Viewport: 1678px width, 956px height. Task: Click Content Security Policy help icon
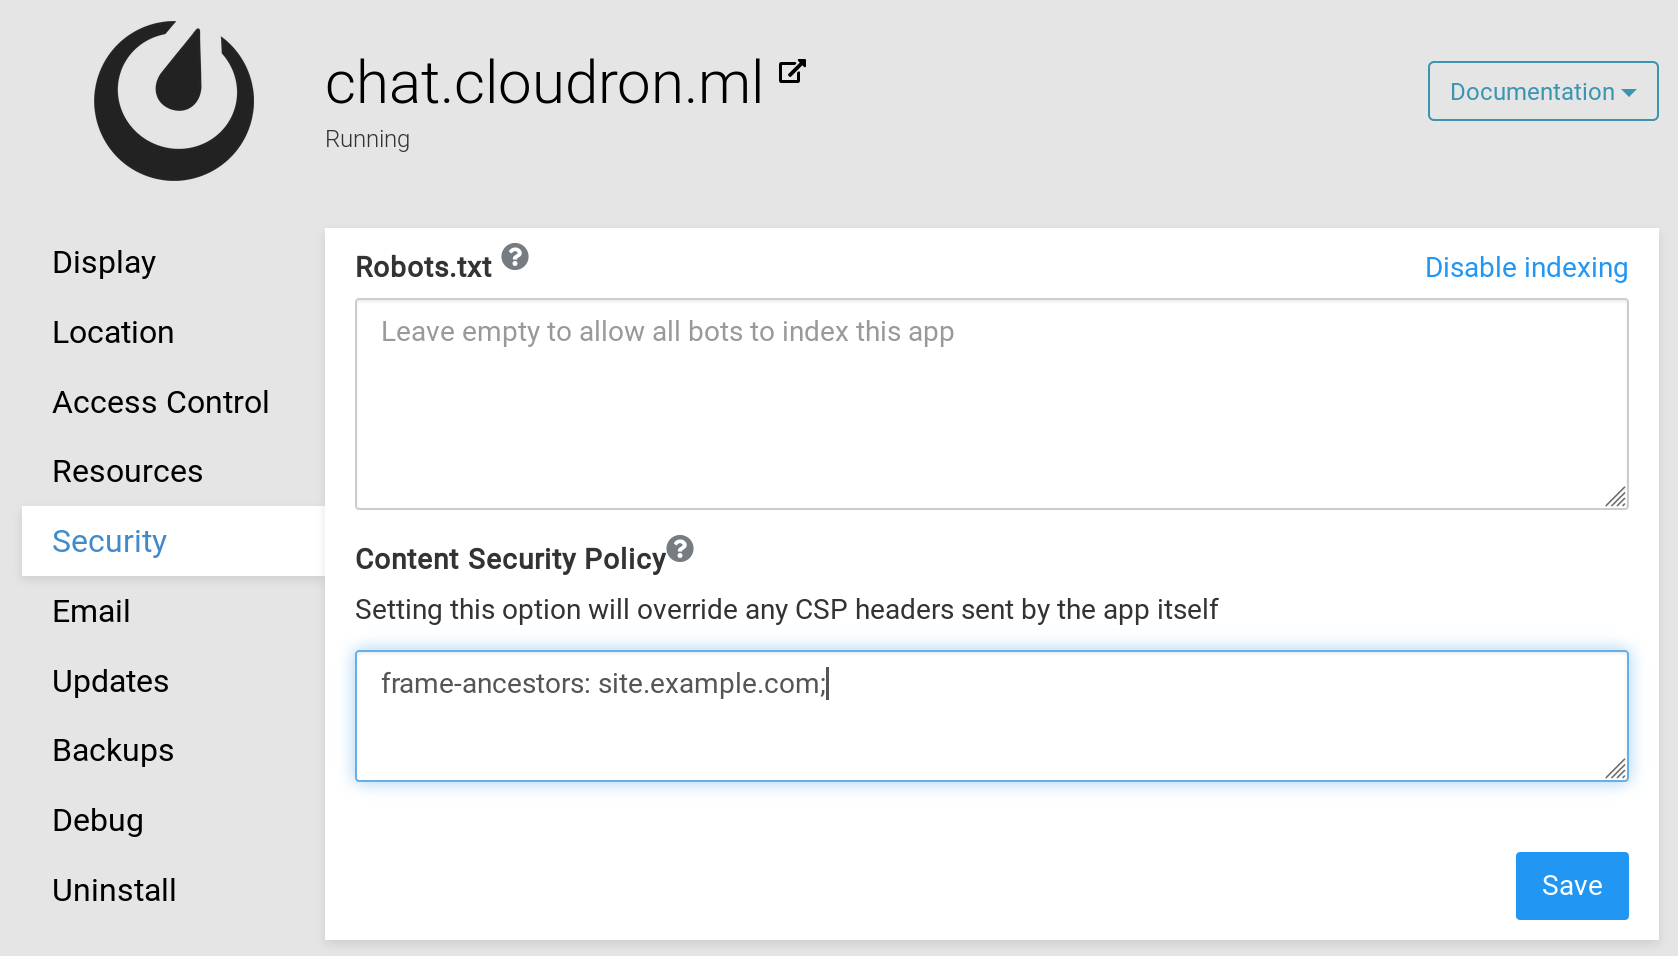(680, 549)
